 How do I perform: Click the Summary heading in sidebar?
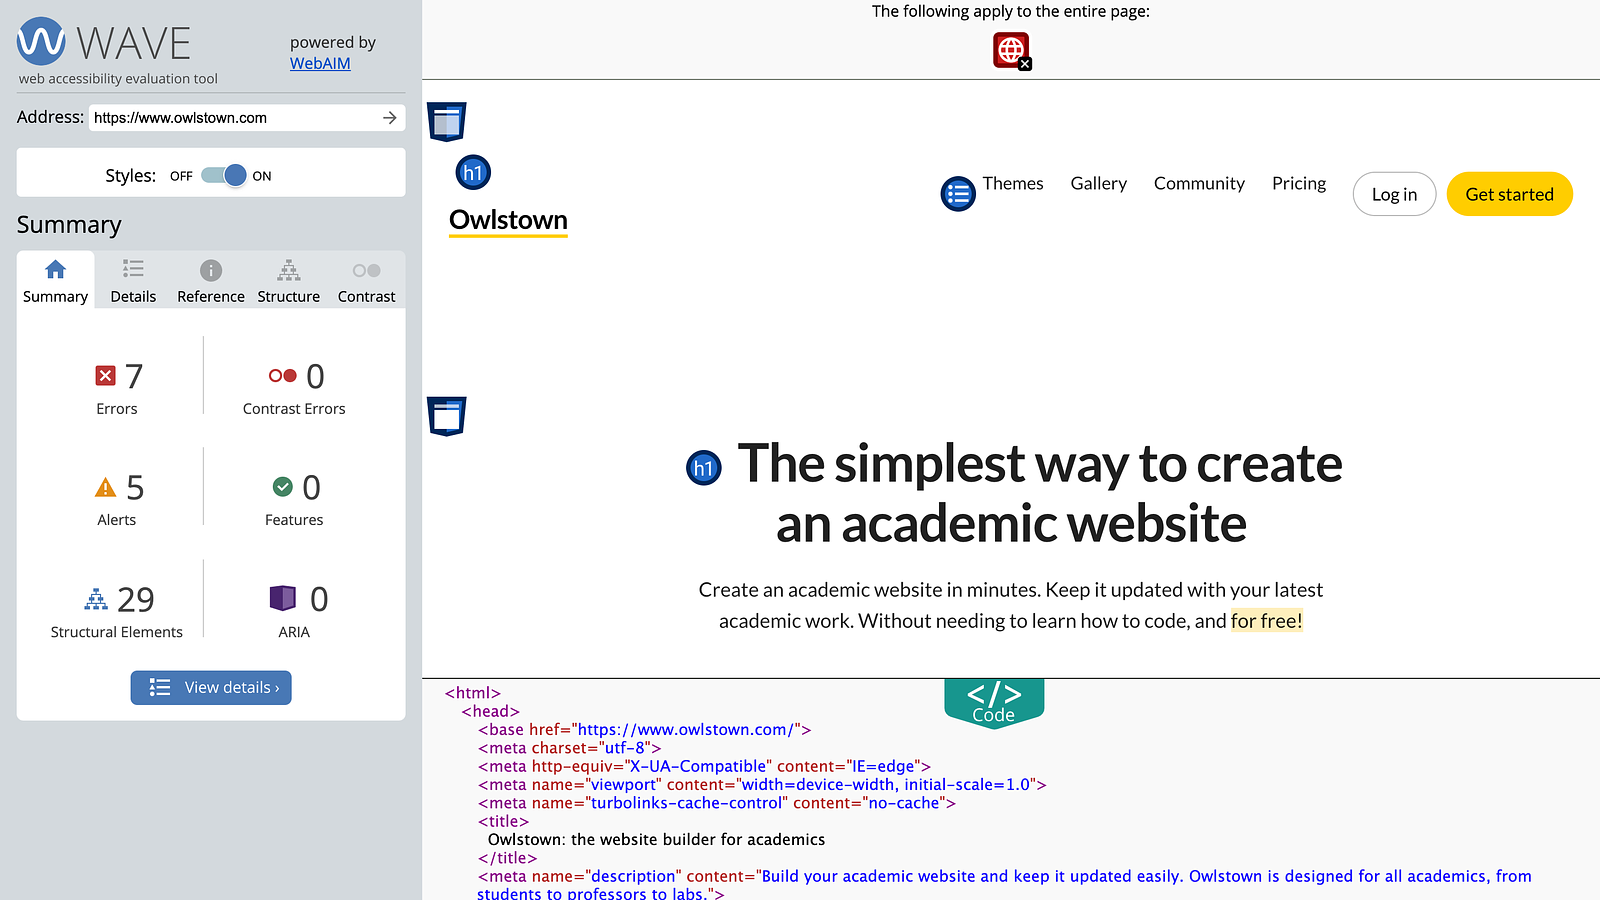69,225
